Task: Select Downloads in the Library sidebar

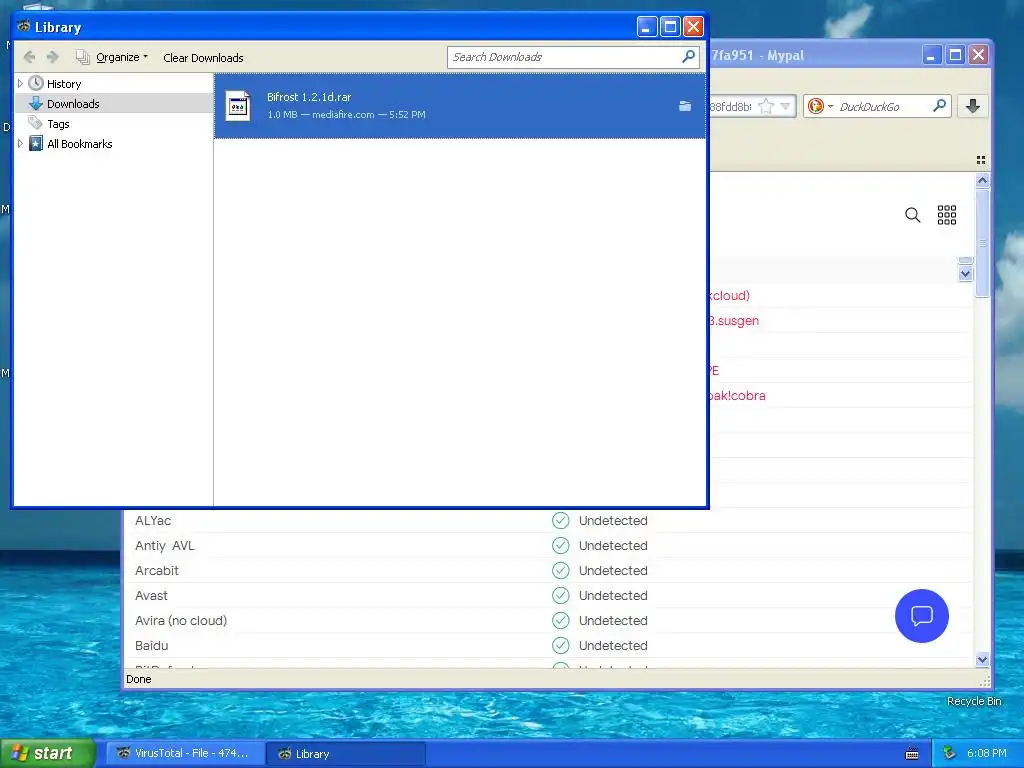Action: tap(73, 104)
